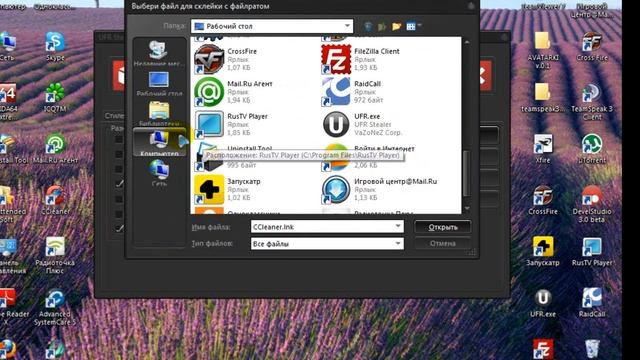
Task: Select the RaidCall shortcut in file list
Action: click(x=352, y=92)
